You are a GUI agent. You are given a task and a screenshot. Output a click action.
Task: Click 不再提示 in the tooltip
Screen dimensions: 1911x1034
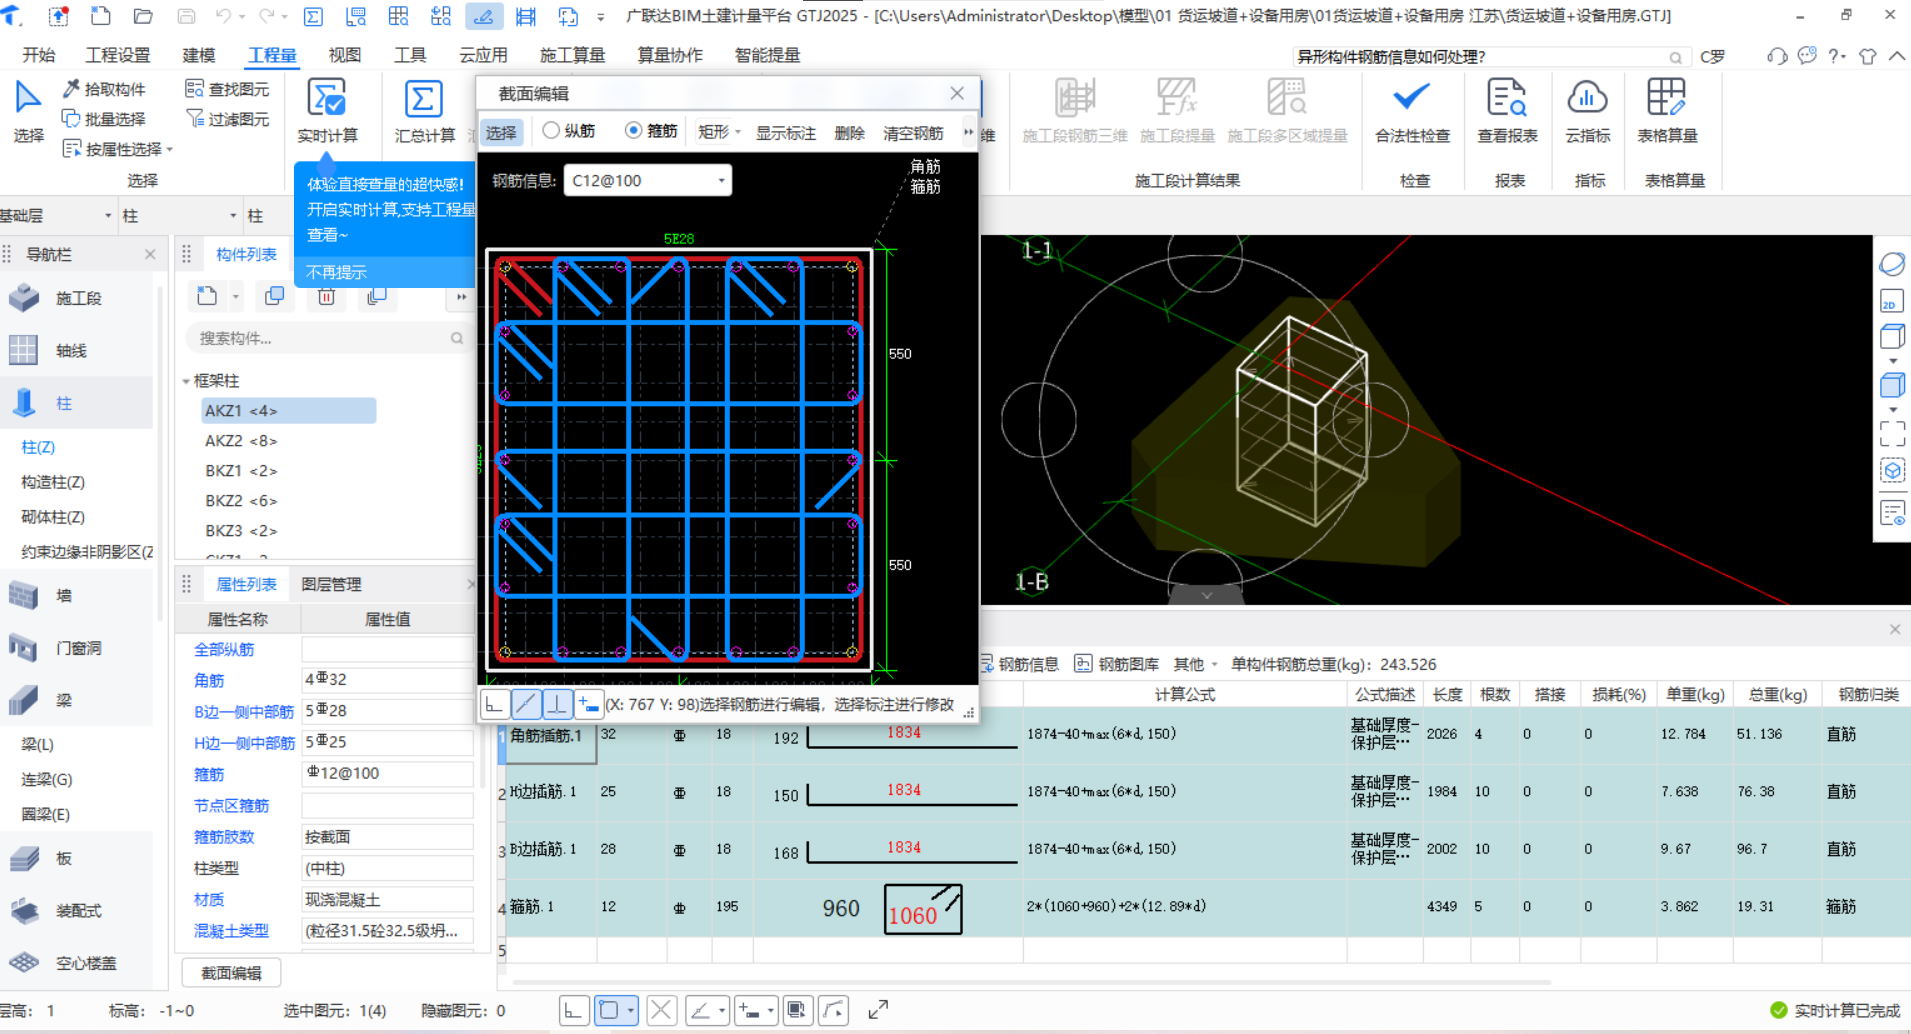tap(336, 272)
